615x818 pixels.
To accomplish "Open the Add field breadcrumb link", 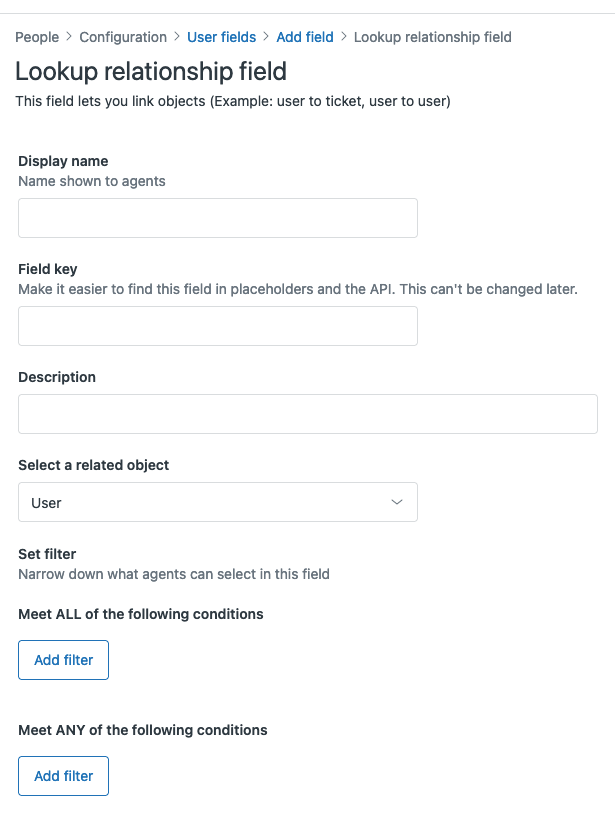I will coord(305,37).
